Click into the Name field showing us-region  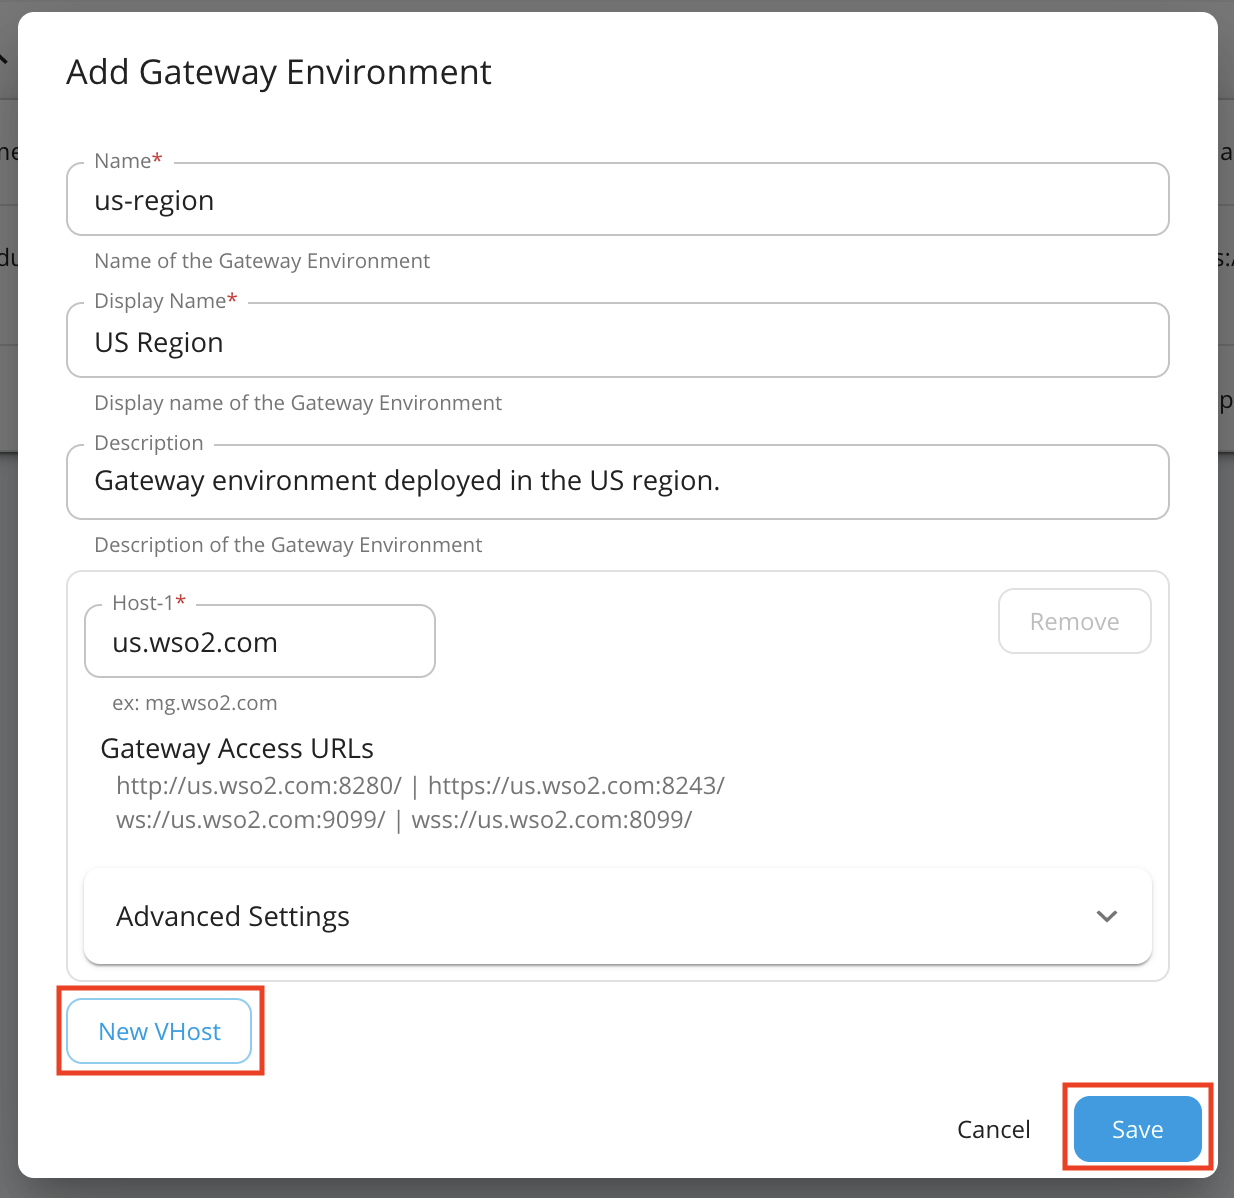click(617, 199)
